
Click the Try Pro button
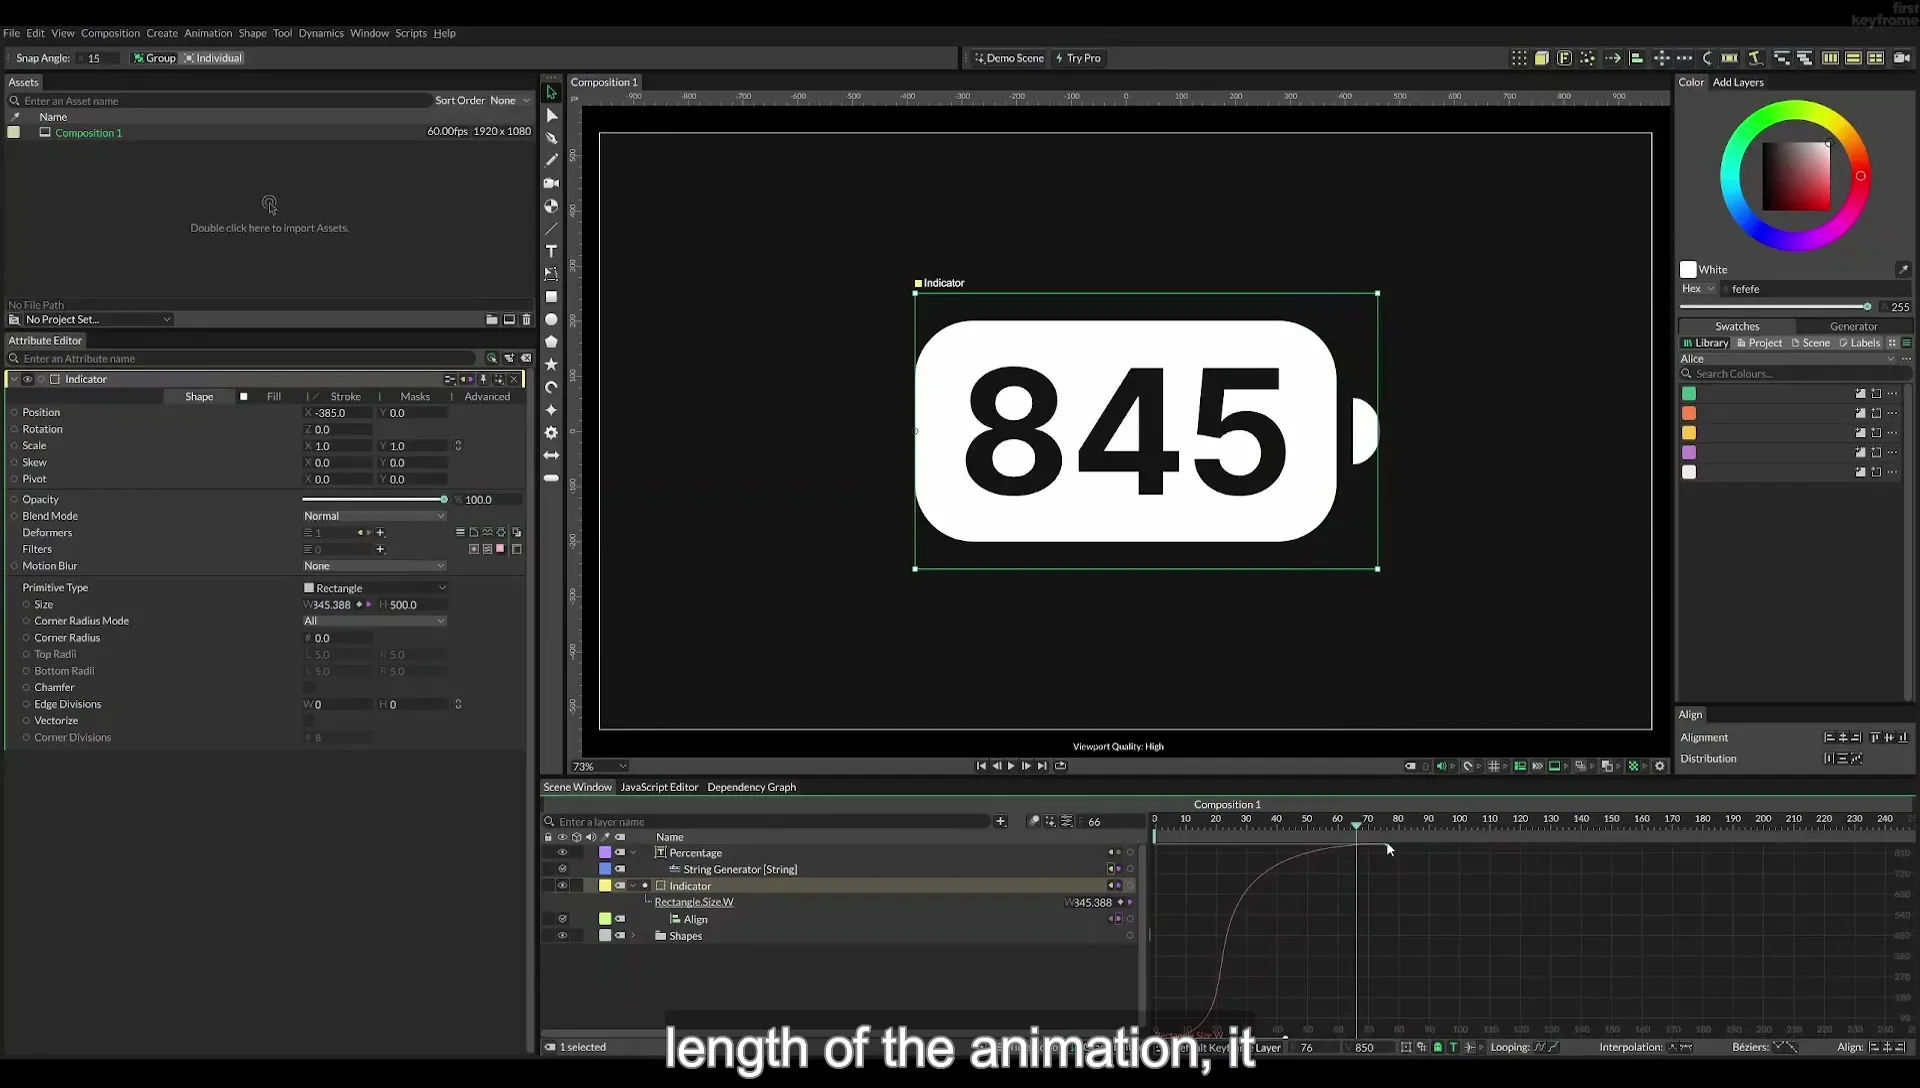[x=1078, y=58]
